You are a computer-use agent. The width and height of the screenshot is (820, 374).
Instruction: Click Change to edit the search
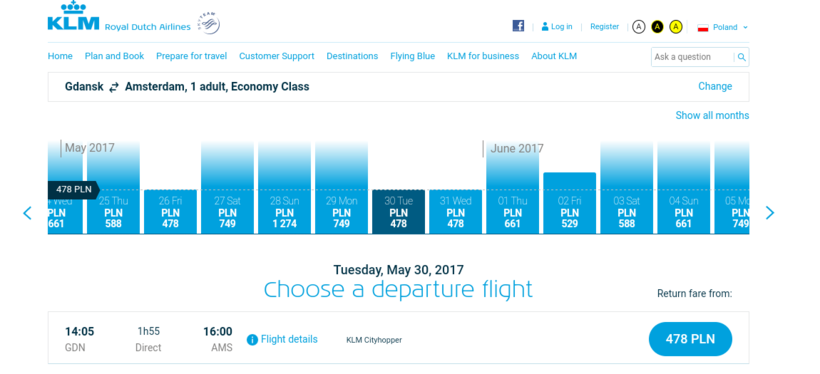(715, 86)
